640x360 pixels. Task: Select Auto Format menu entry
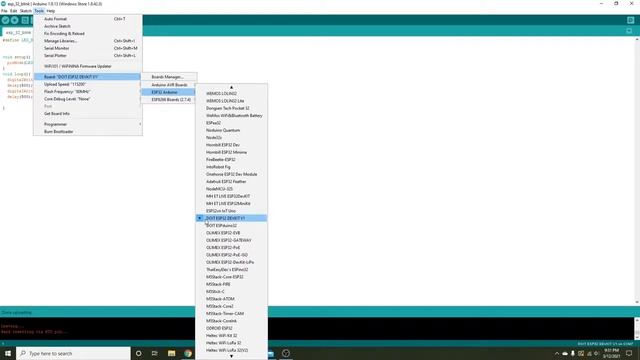pyautogui.click(x=88, y=19)
